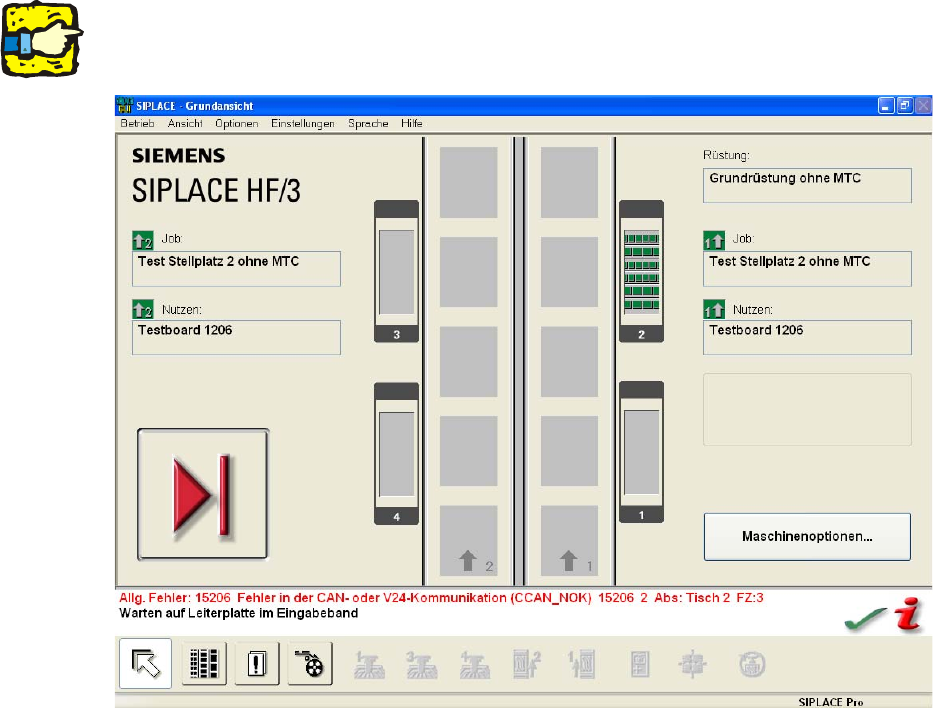The height and width of the screenshot is (708, 933).
Task: Open the Hilfe menu
Action: click(x=412, y=123)
